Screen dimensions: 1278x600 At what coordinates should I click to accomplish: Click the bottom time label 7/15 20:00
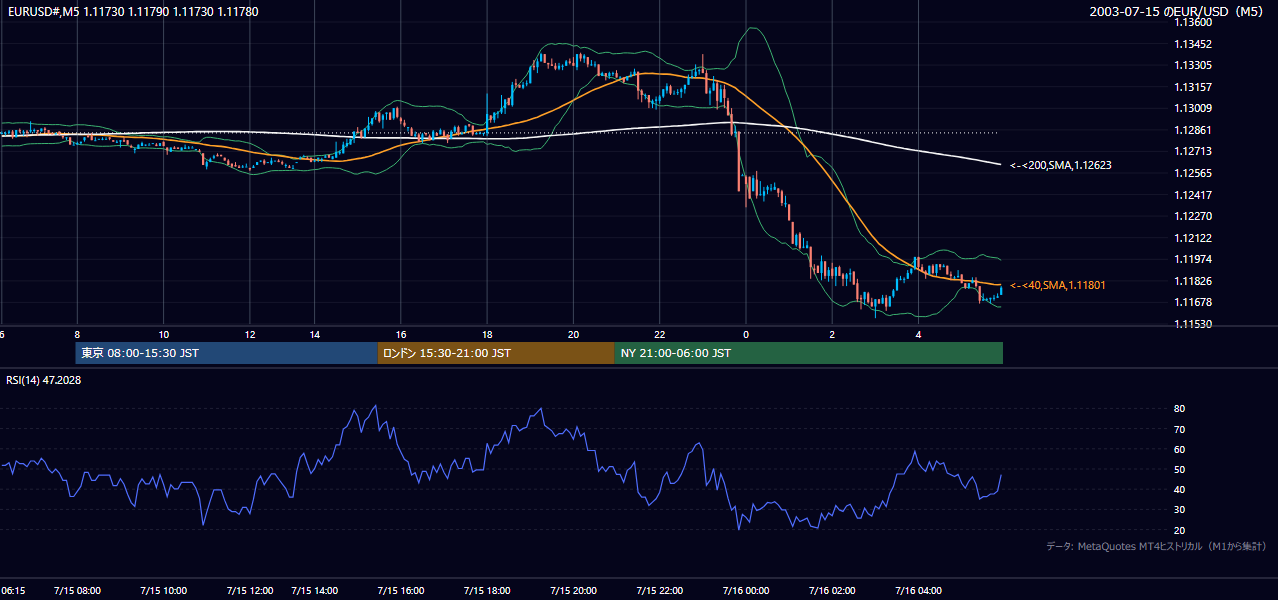coord(573,591)
